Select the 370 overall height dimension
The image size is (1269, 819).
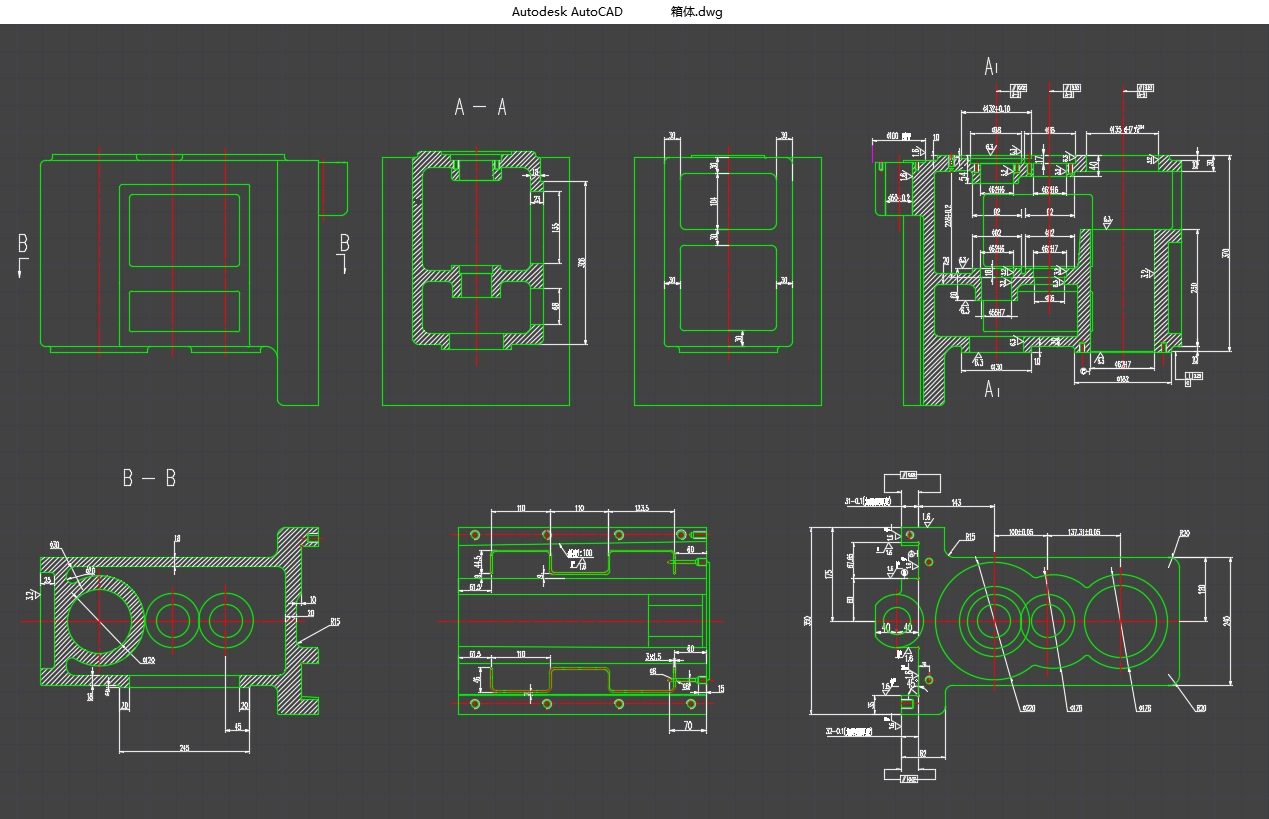pyautogui.click(x=1225, y=254)
